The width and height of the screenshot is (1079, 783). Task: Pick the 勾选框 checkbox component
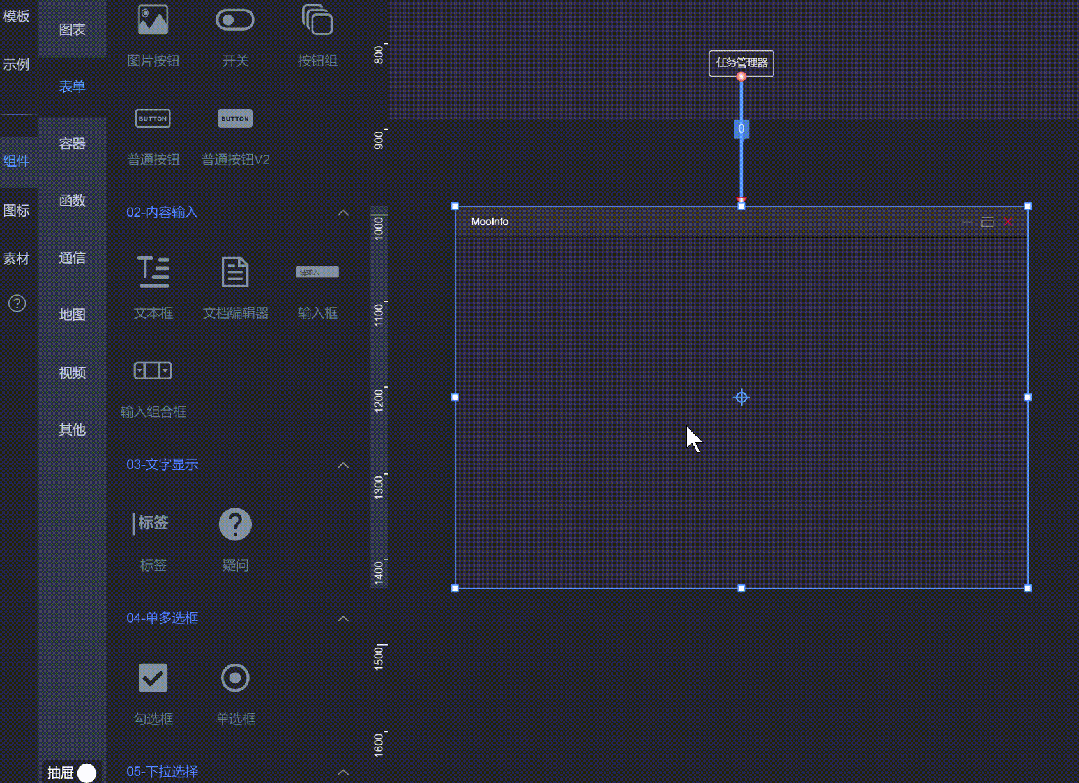[153, 678]
